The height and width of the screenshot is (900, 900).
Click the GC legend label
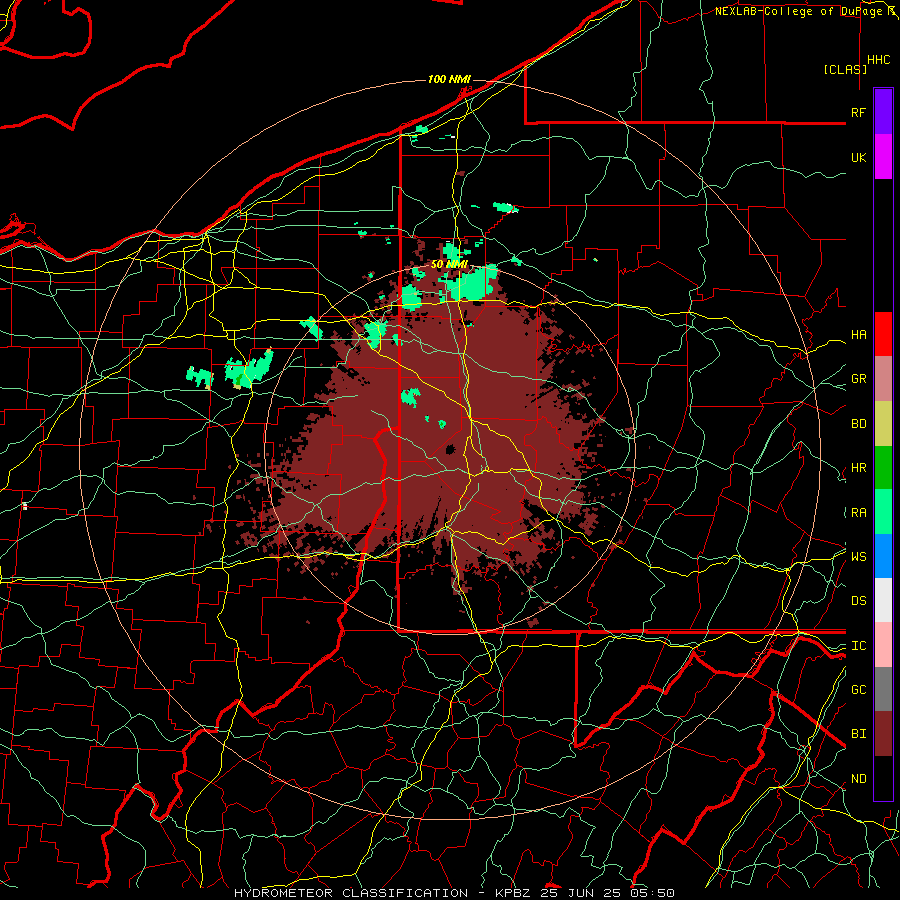[x=858, y=690]
